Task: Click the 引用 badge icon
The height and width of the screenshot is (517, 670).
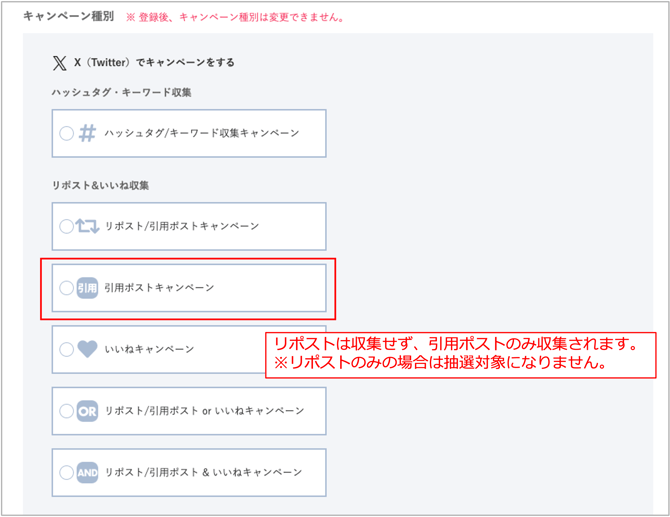Action: click(x=87, y=288)
